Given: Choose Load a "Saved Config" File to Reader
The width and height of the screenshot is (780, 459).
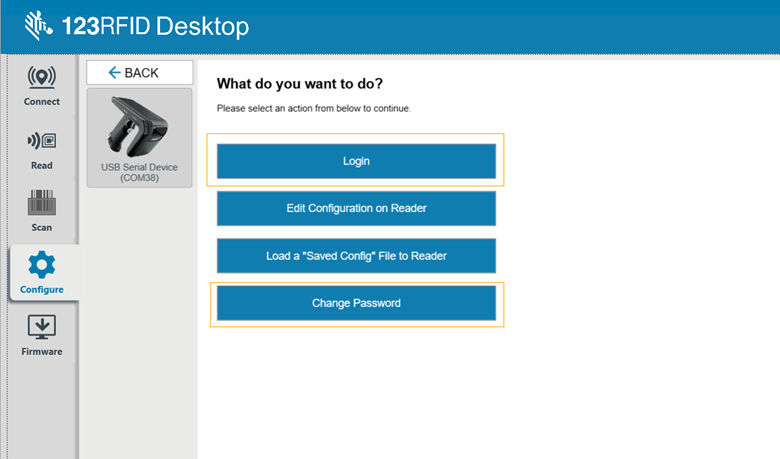Looking at the screenshot, I should pos(356,256).
